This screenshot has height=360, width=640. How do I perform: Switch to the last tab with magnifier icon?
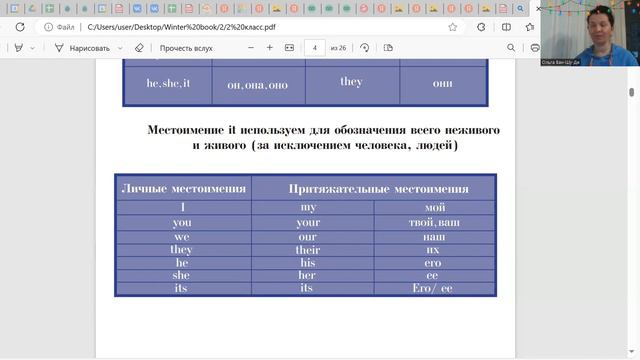click(x=520, y=8)
